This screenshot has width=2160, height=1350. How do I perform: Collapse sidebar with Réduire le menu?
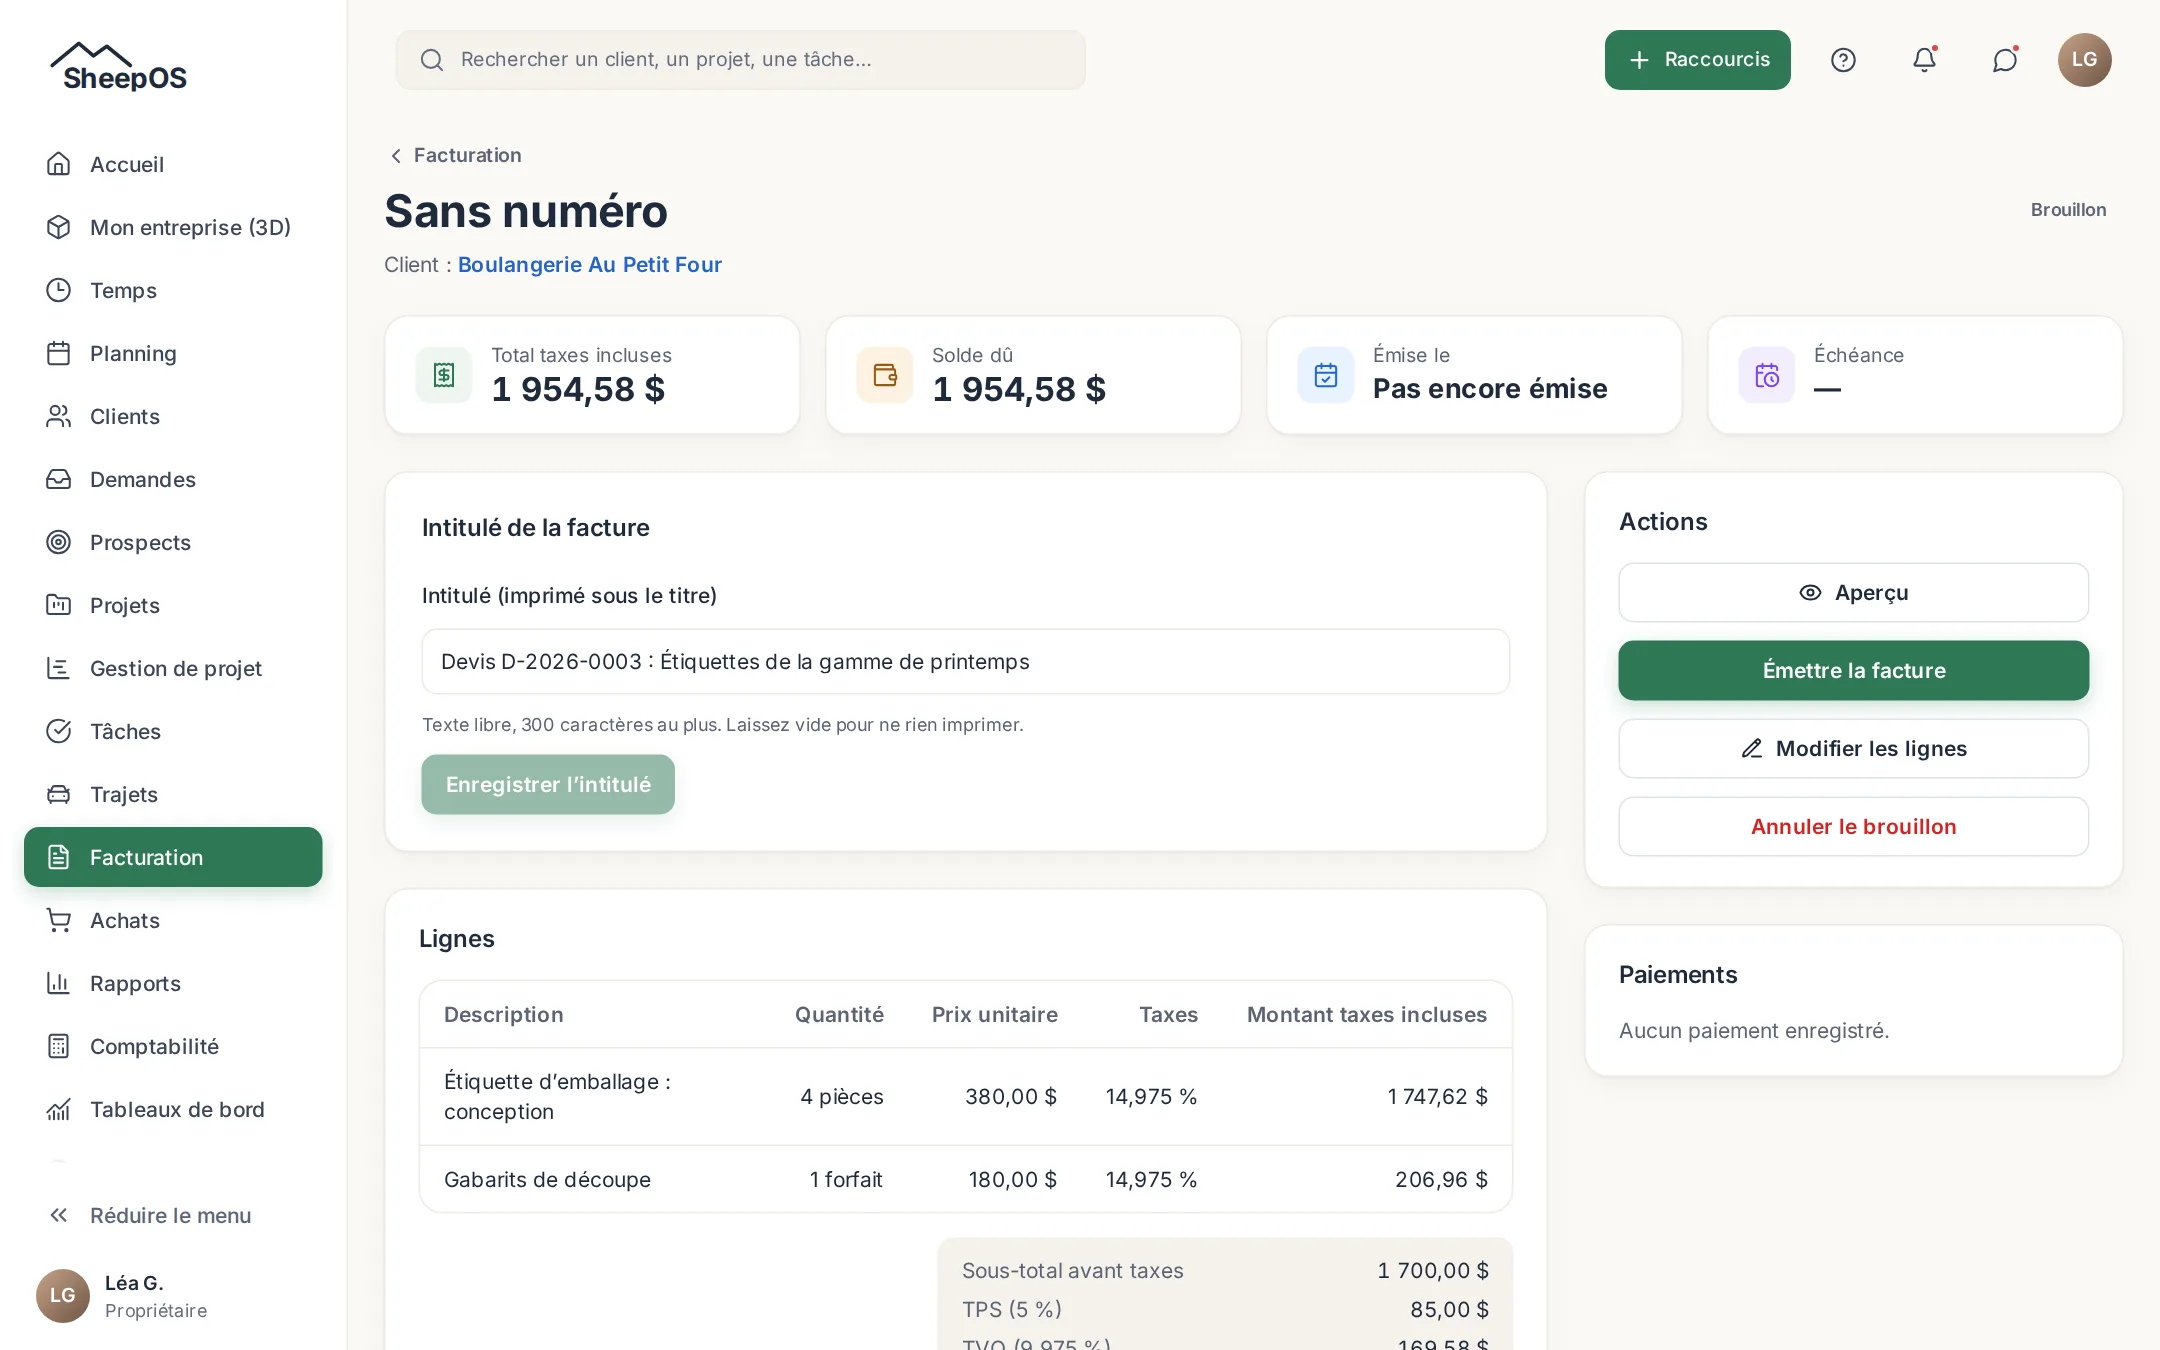(173, 1215)
